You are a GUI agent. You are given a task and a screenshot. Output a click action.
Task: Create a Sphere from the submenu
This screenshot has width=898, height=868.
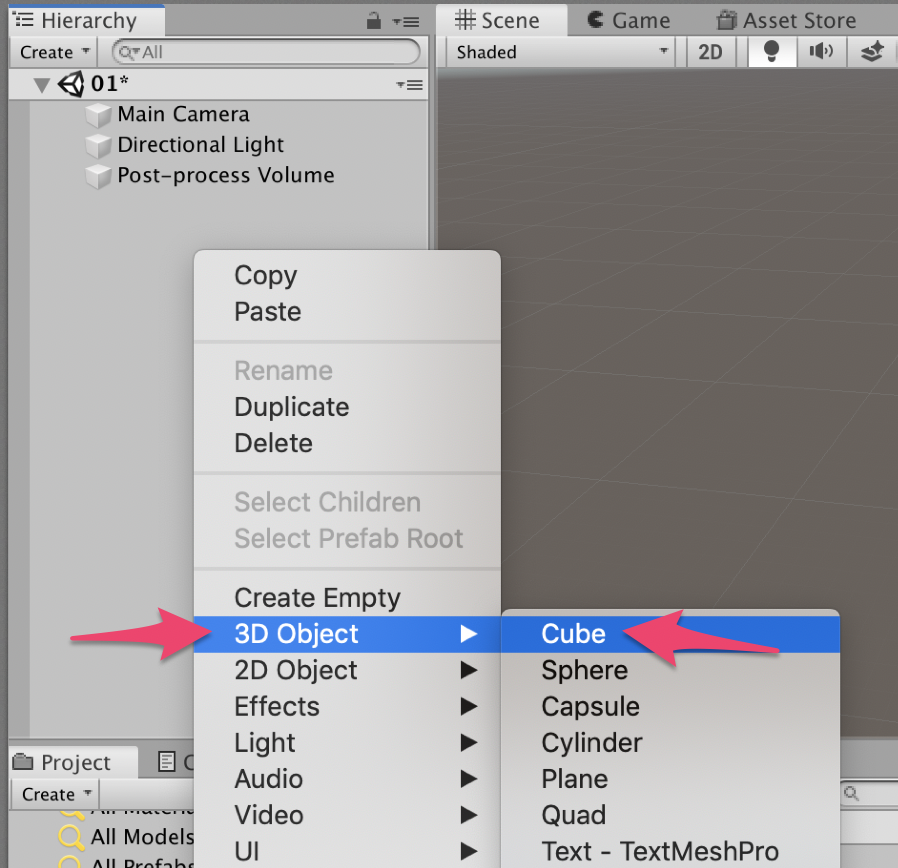670,670
